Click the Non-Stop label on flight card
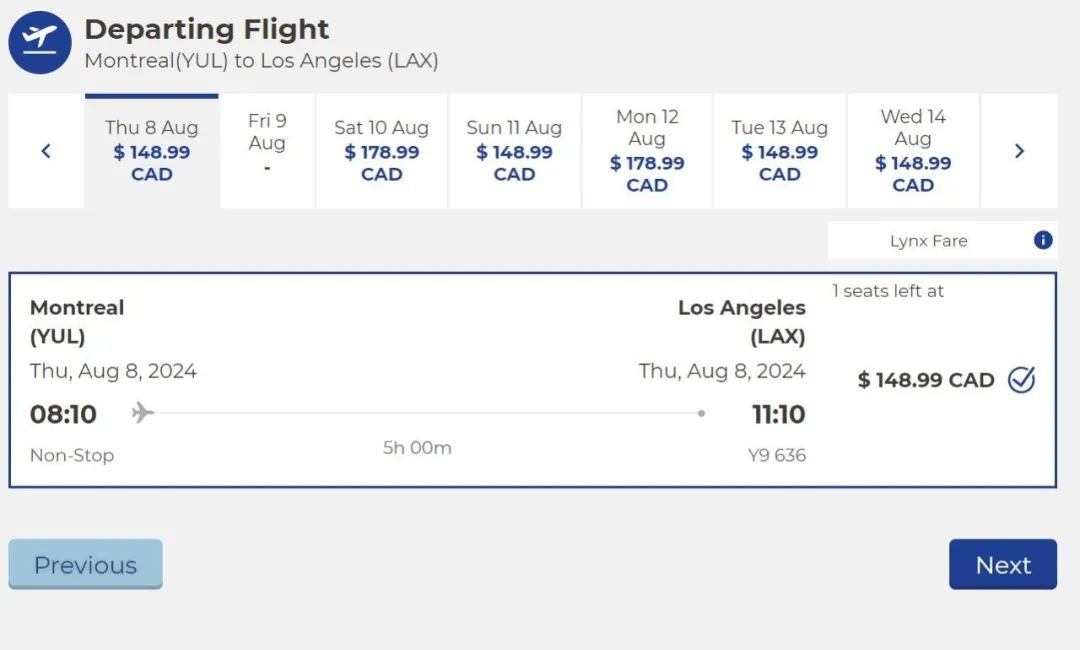Image resolution: width=1080 pixels, height=650 pixels. click(x=72, y=455)
